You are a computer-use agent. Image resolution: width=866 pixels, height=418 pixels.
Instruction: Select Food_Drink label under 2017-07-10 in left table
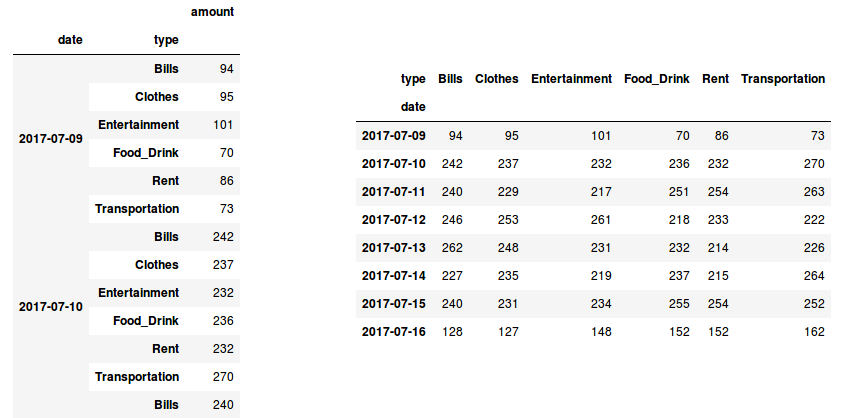click(x=147, y=321)
